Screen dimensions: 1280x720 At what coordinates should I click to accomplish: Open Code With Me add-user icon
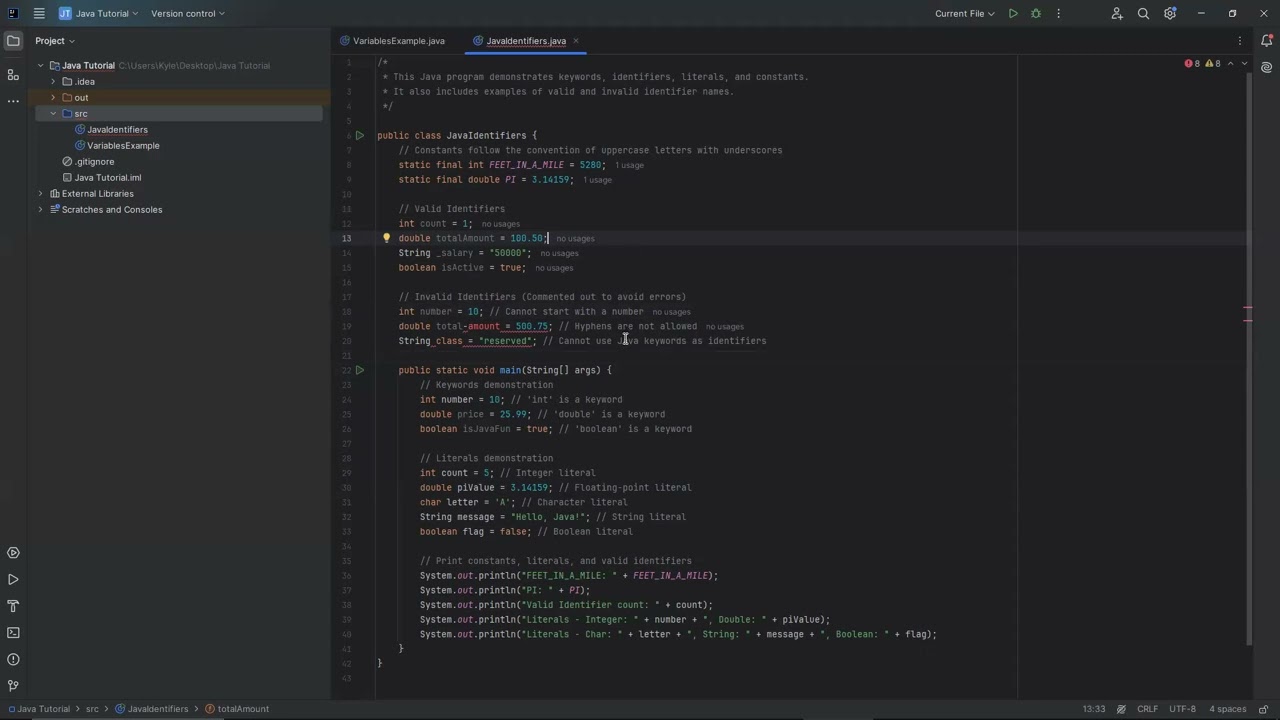click(x=1117, y=14)
